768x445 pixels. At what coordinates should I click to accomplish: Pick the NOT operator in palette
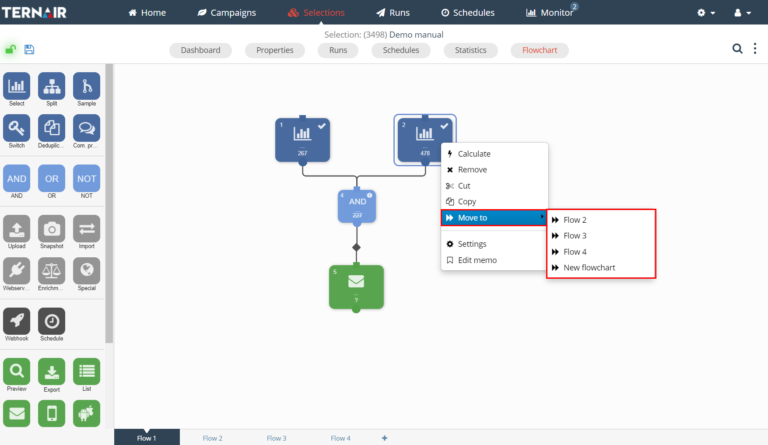click(87, 178)
